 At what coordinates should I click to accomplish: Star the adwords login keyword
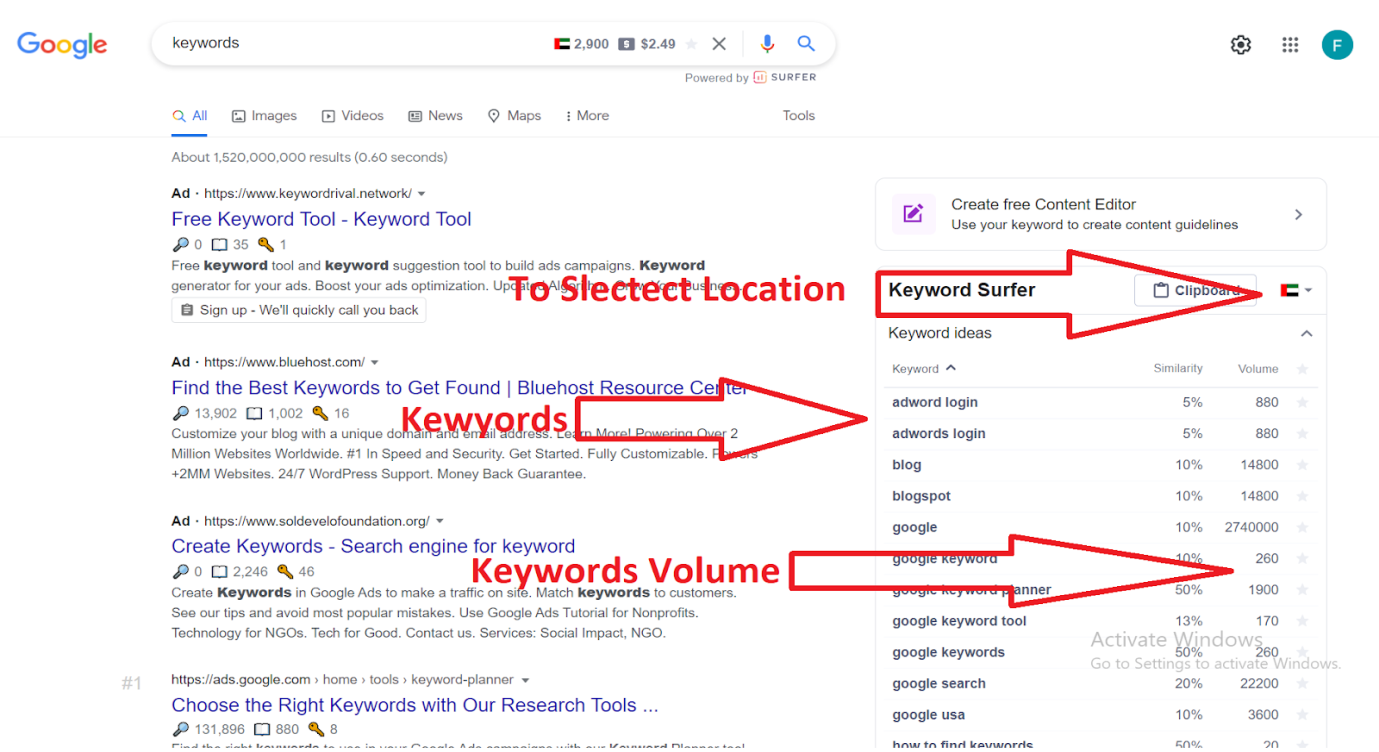1302,433
